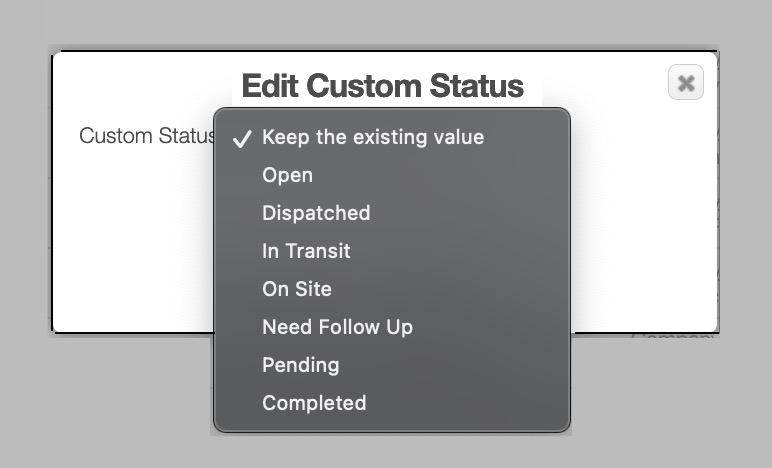Pick the In Transit status
Viewport: 772px width, 468px height.
tap(306, 251)
